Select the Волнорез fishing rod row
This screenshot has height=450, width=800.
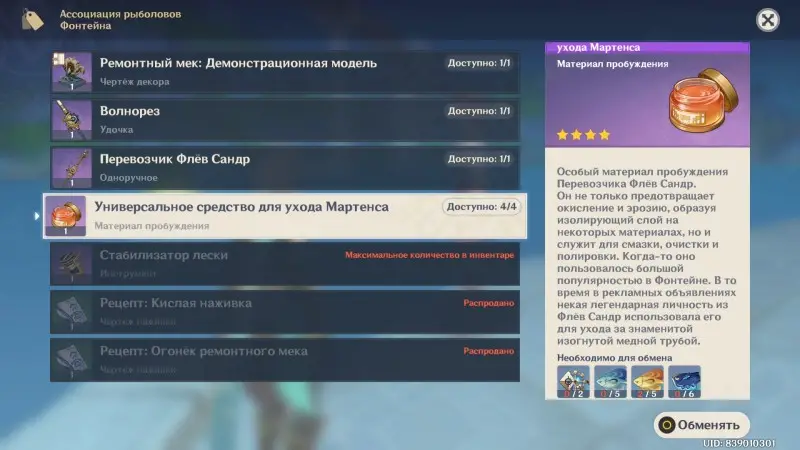285,120
